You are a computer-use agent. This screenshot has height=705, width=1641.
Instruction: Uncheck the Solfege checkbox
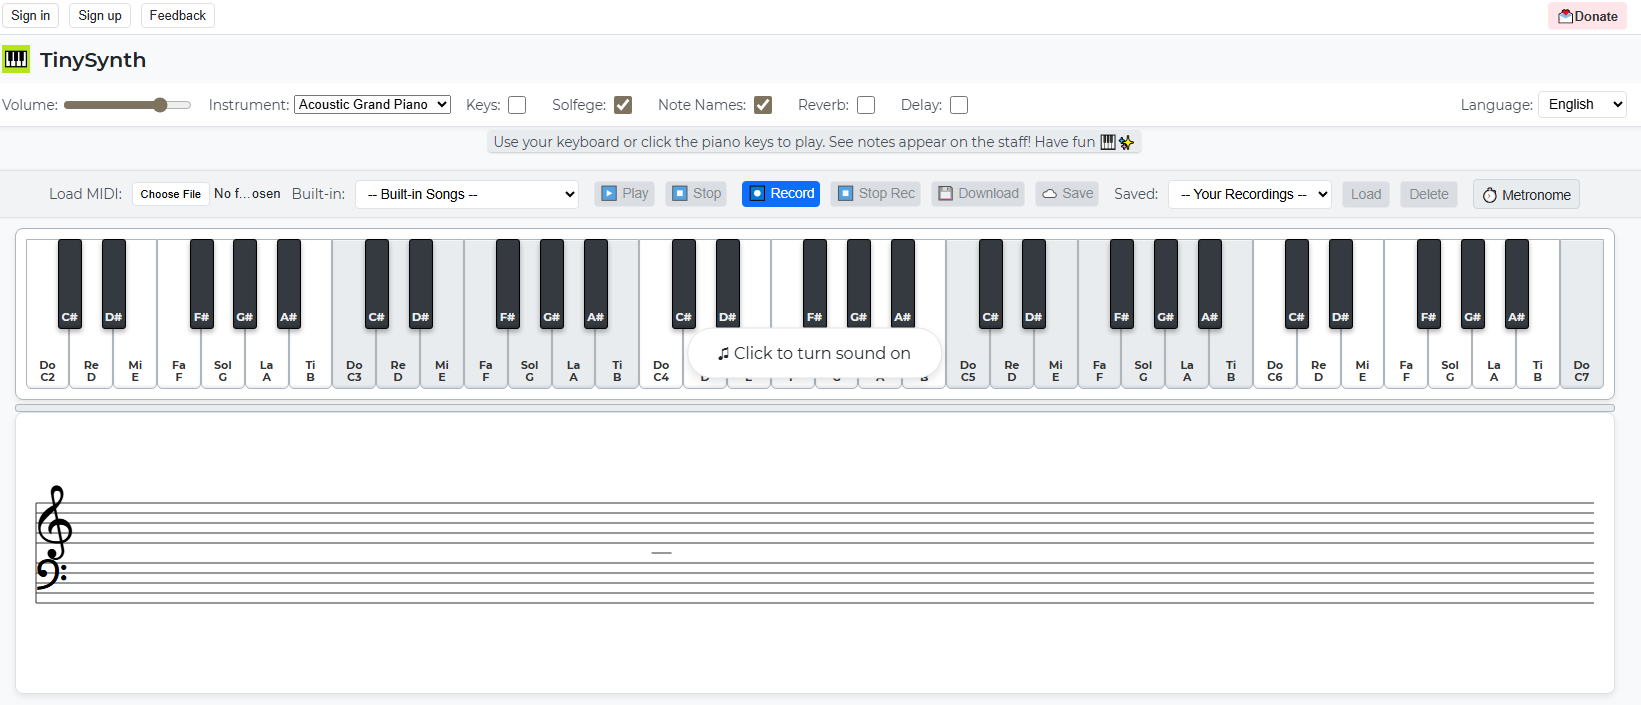click(x=623, y=105)
